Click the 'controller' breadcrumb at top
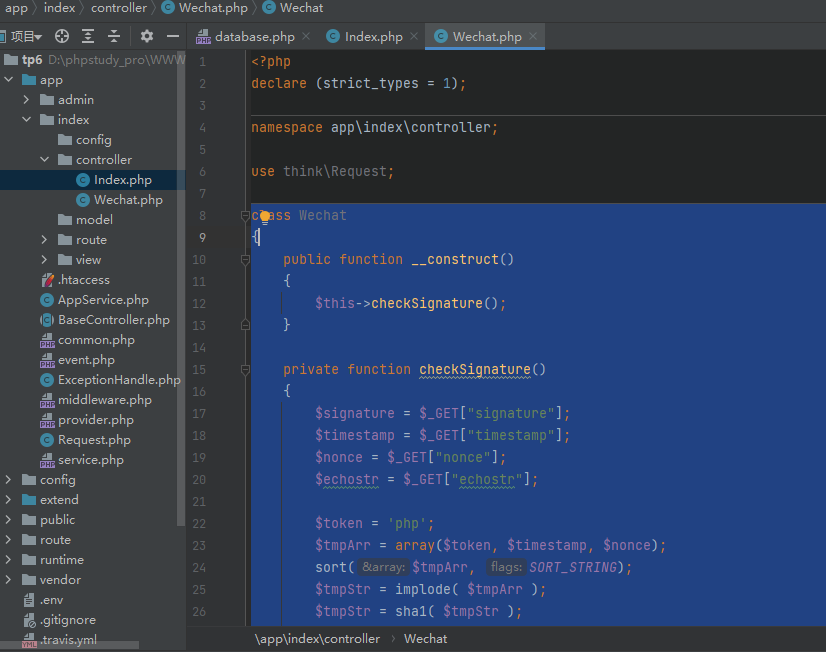 [119, 8]
